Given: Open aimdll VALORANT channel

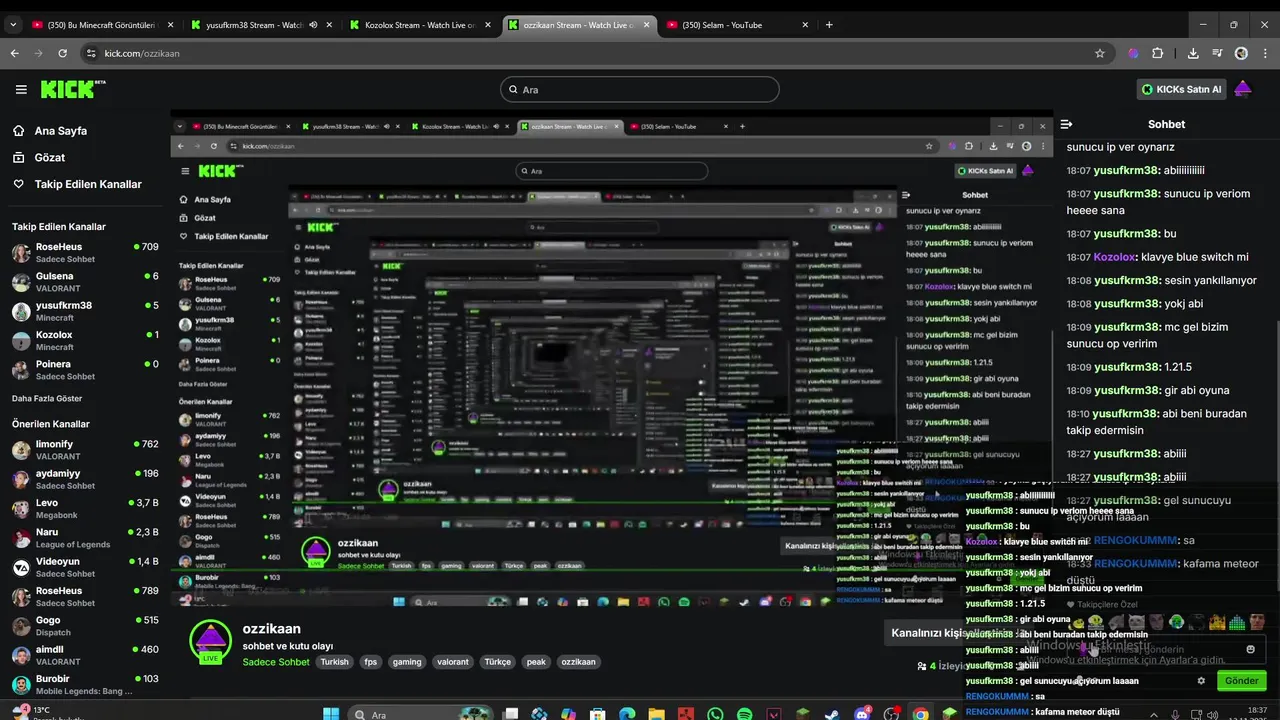Looking at the screenshot, I should pos(85,655).
